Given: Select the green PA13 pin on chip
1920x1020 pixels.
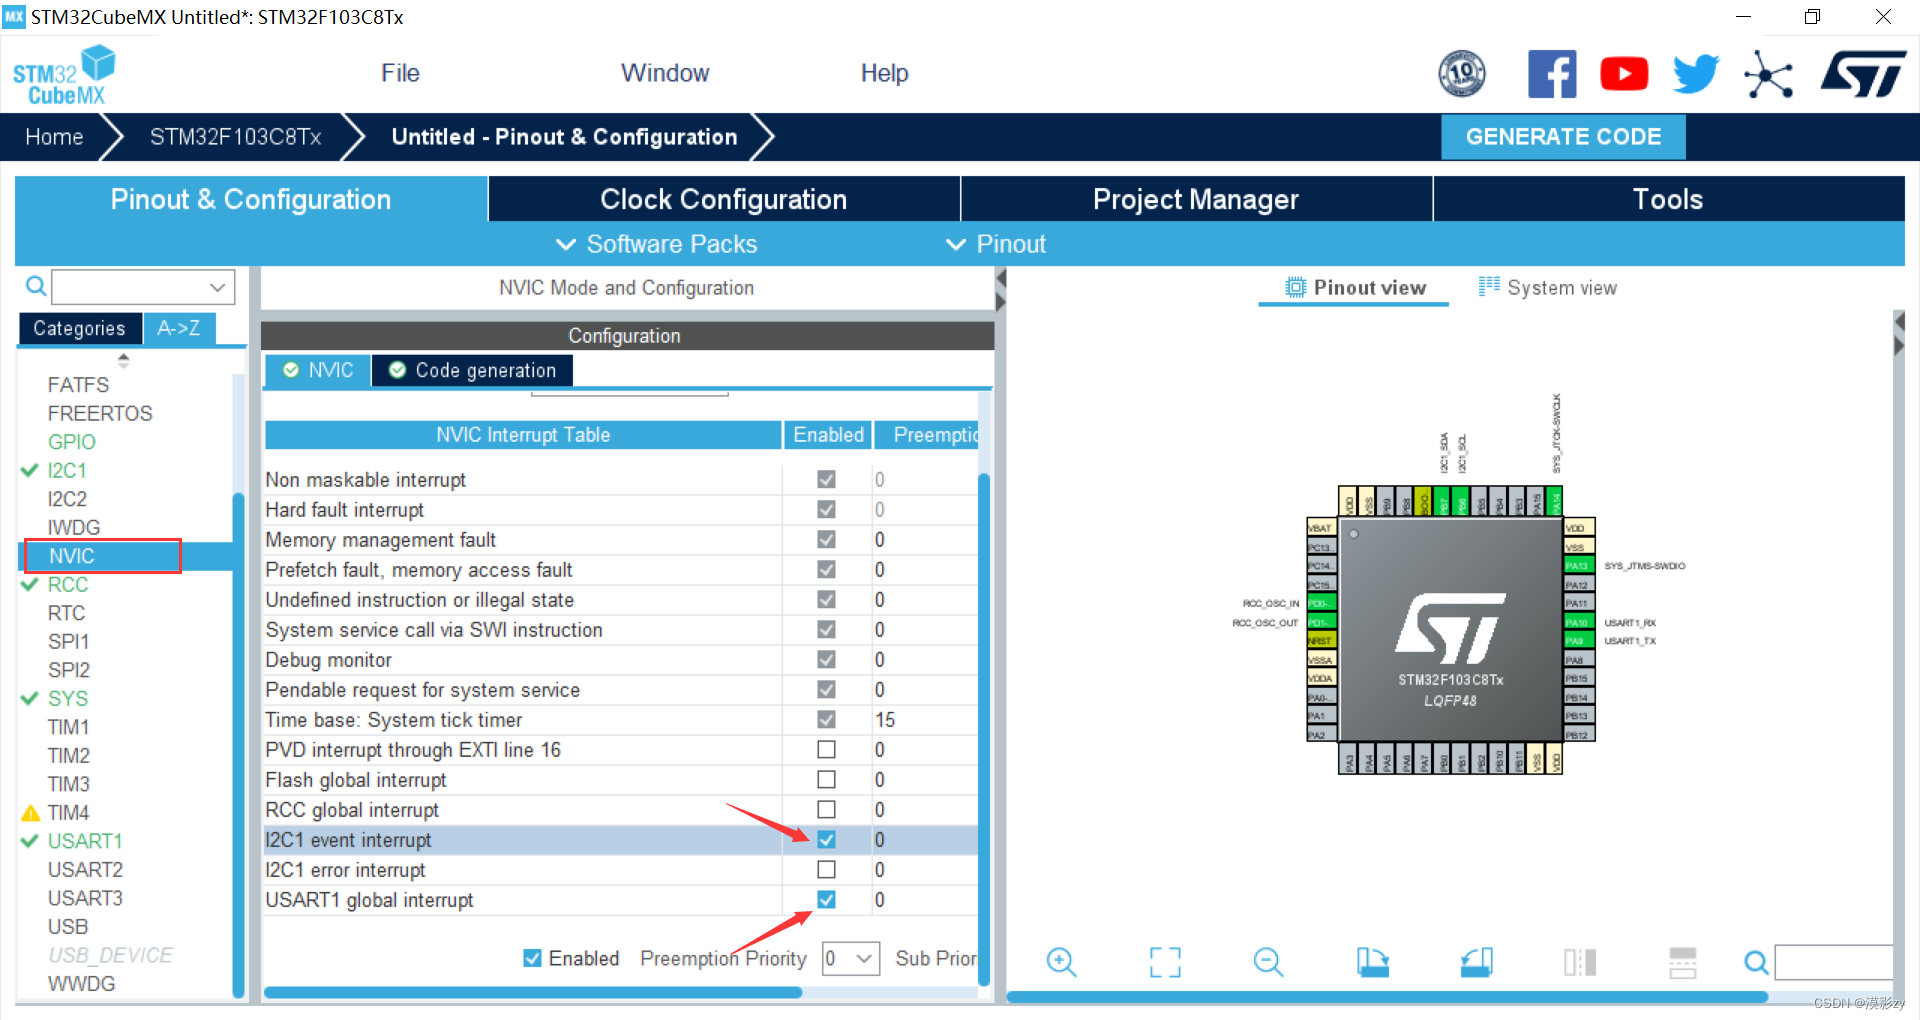Looking at the screenshot, I should (x=1577, y=566).
